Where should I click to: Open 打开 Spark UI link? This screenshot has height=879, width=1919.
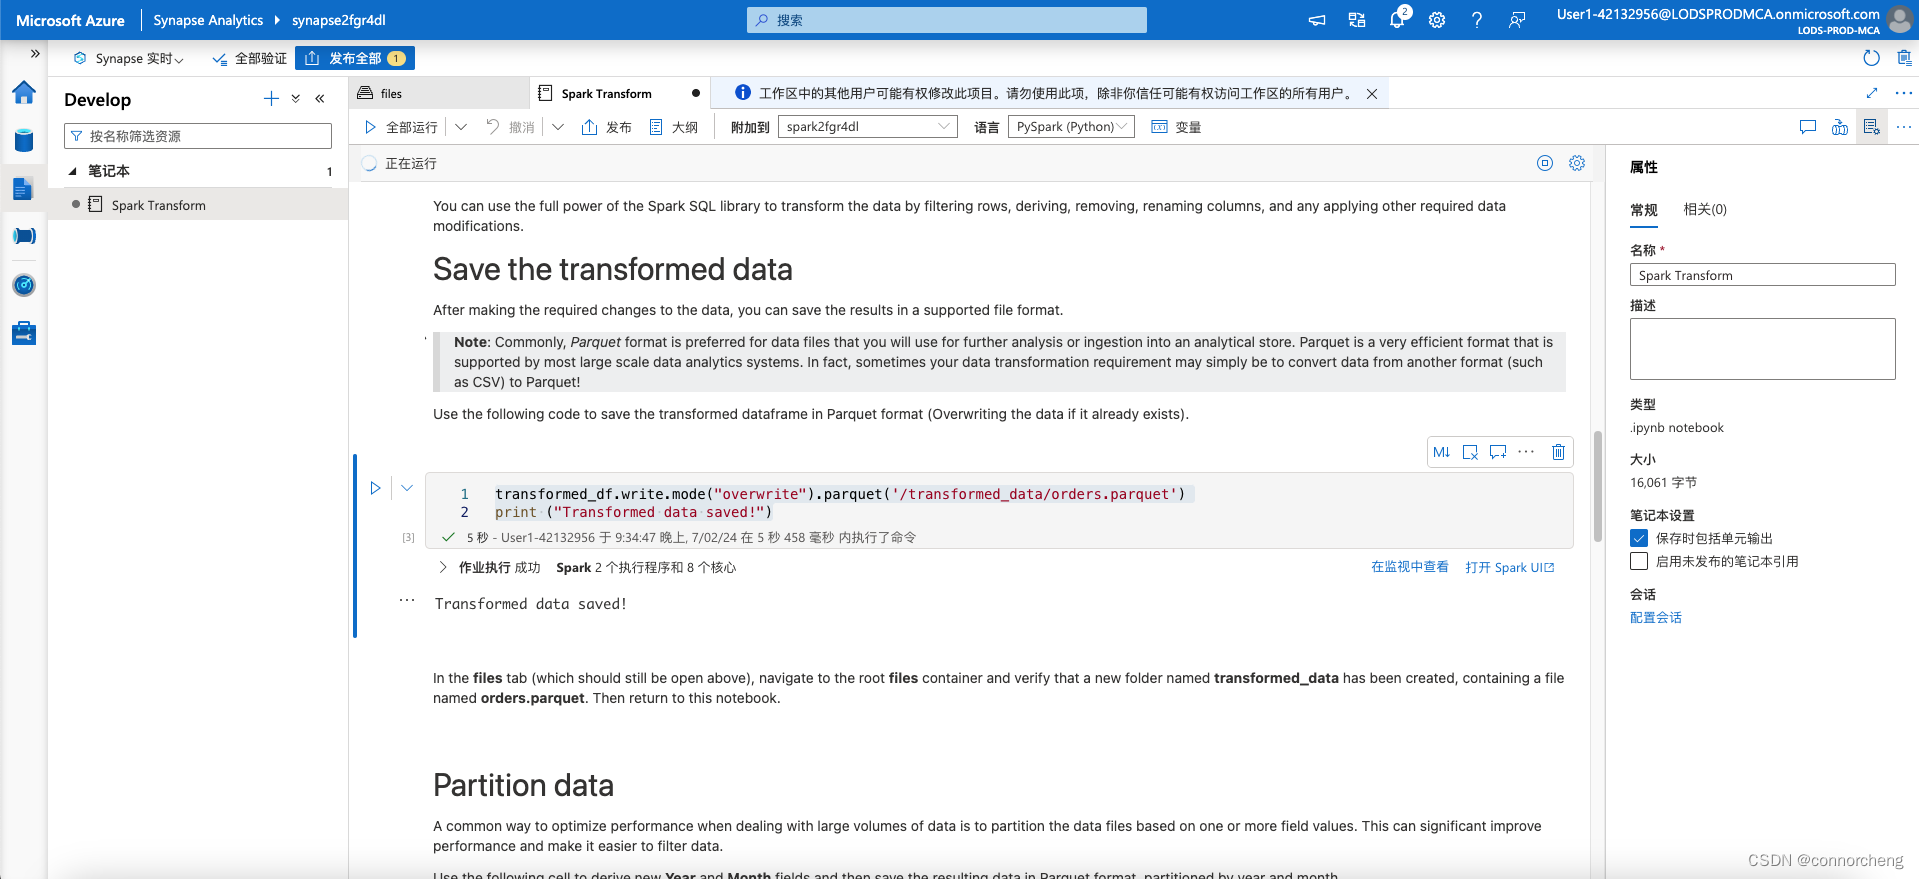(x=1510, y=567)
